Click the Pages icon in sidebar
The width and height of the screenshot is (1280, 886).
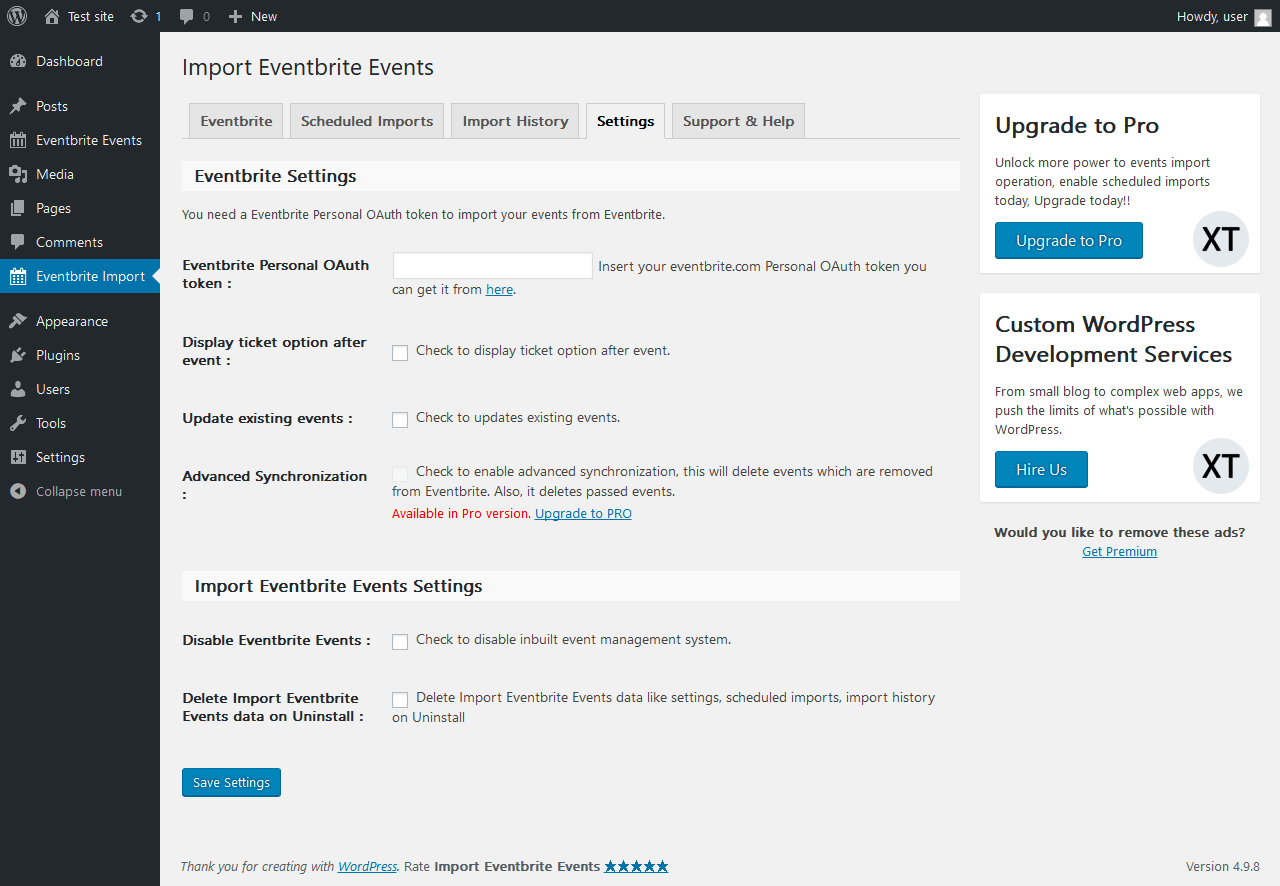coord(18,208)
